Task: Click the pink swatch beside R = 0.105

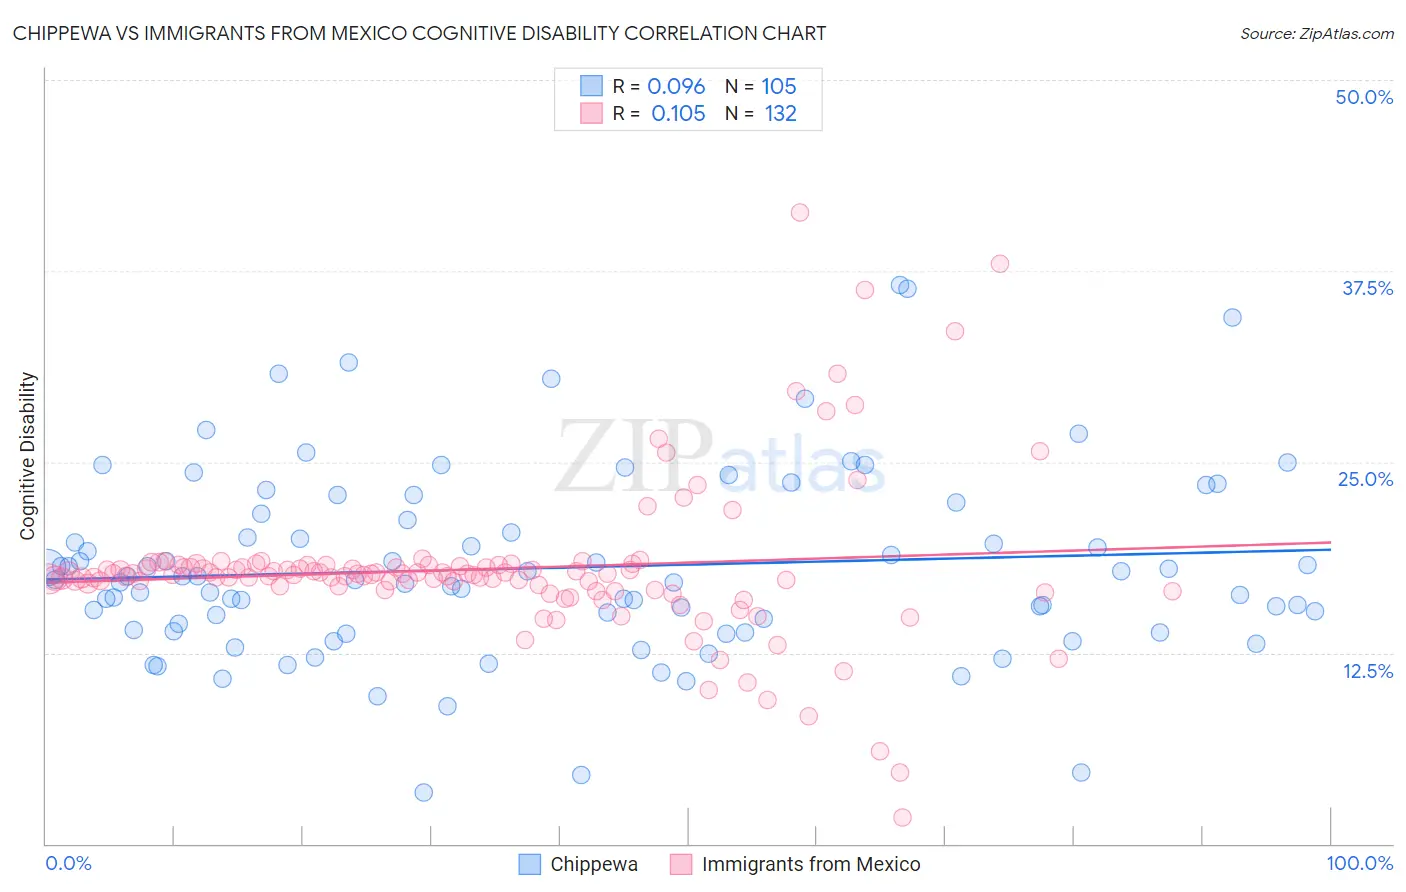Action: point(591,113)
